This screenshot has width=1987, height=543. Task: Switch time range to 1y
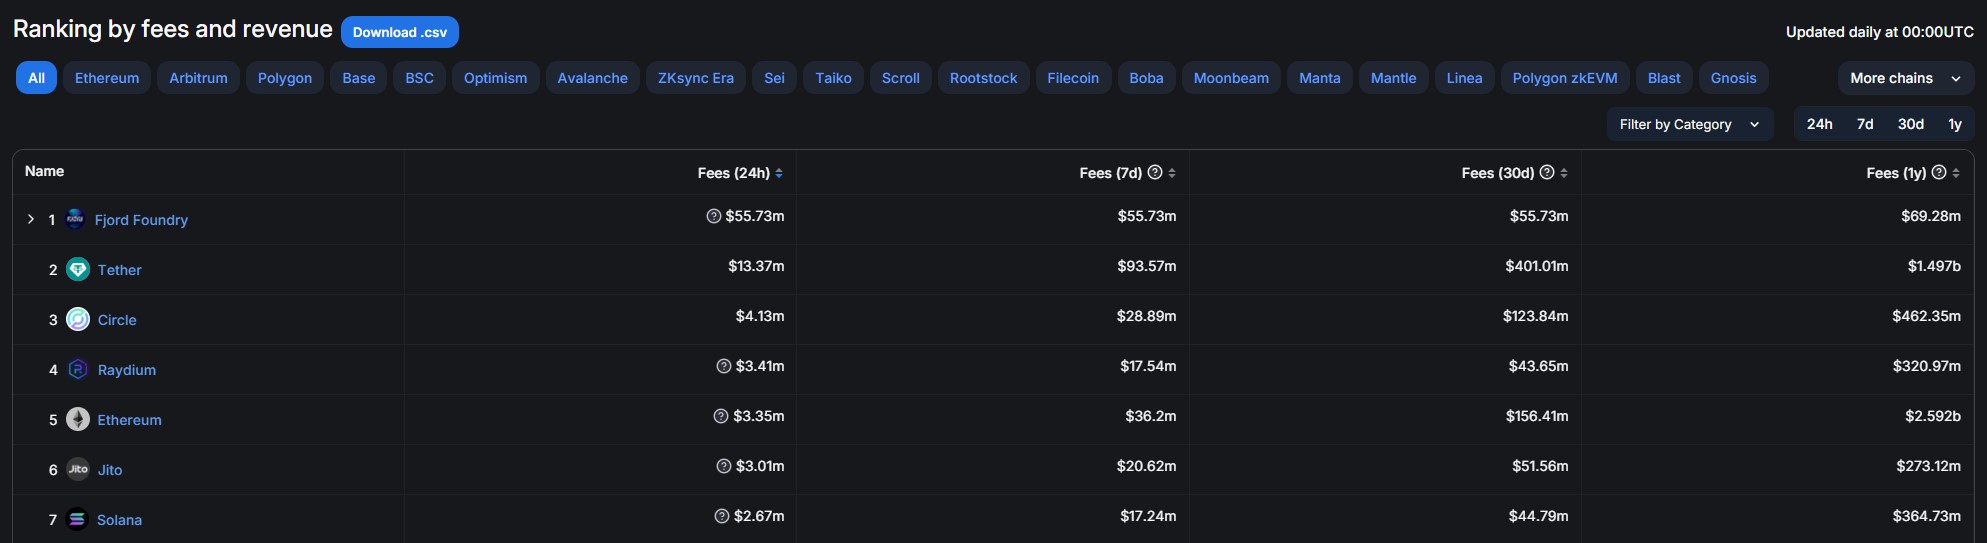(x=1954, y=124)
